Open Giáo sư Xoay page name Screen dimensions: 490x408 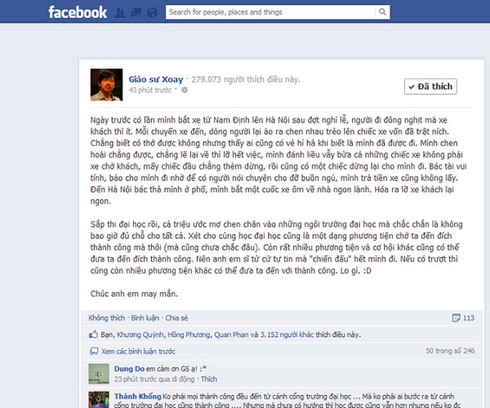(156, 79)
